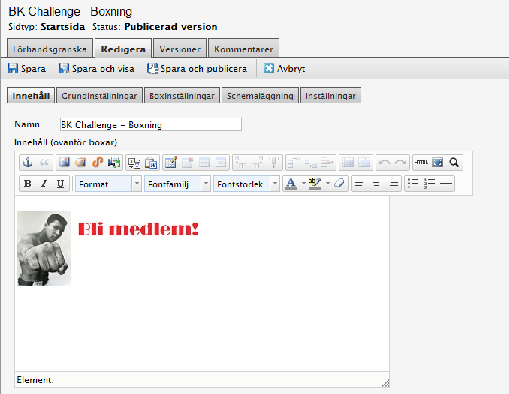Toggle underline formatting
This screenshot has width=509, height=394.
[60, 184]
